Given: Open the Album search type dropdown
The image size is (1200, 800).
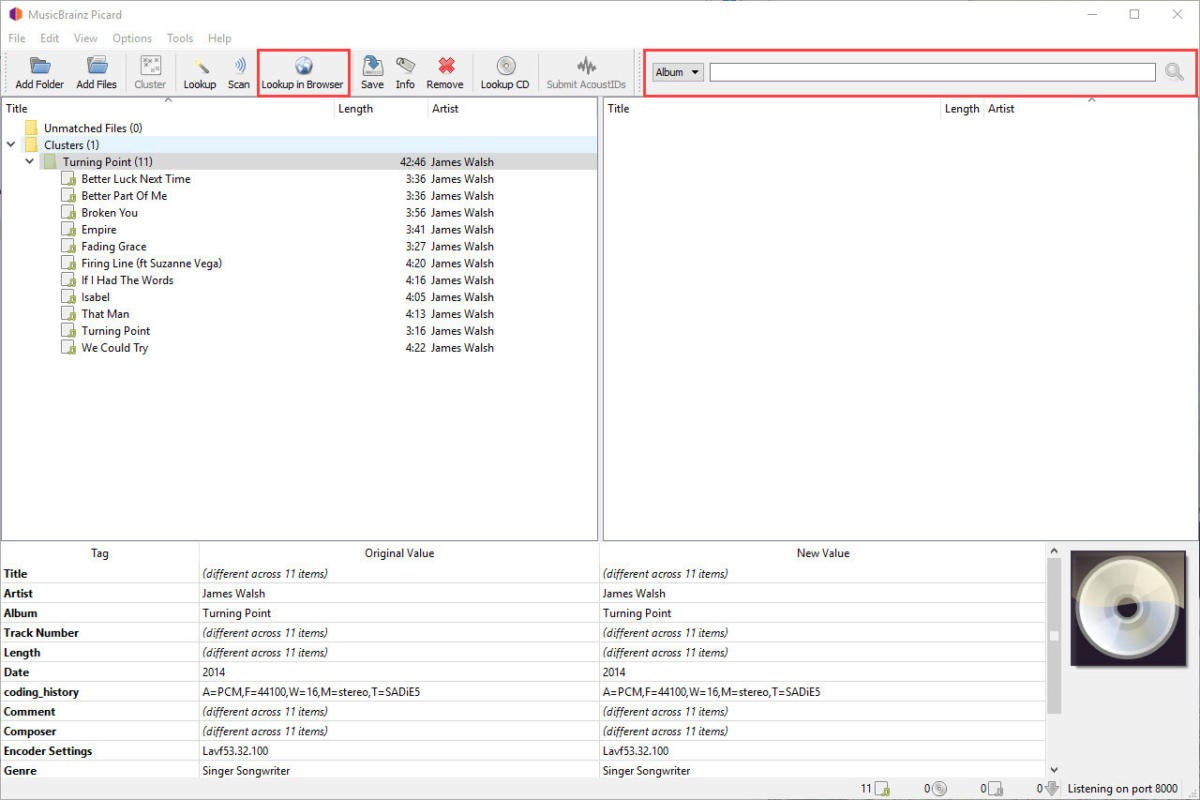Looking at the screenshot, I should [x=678, y=72].
